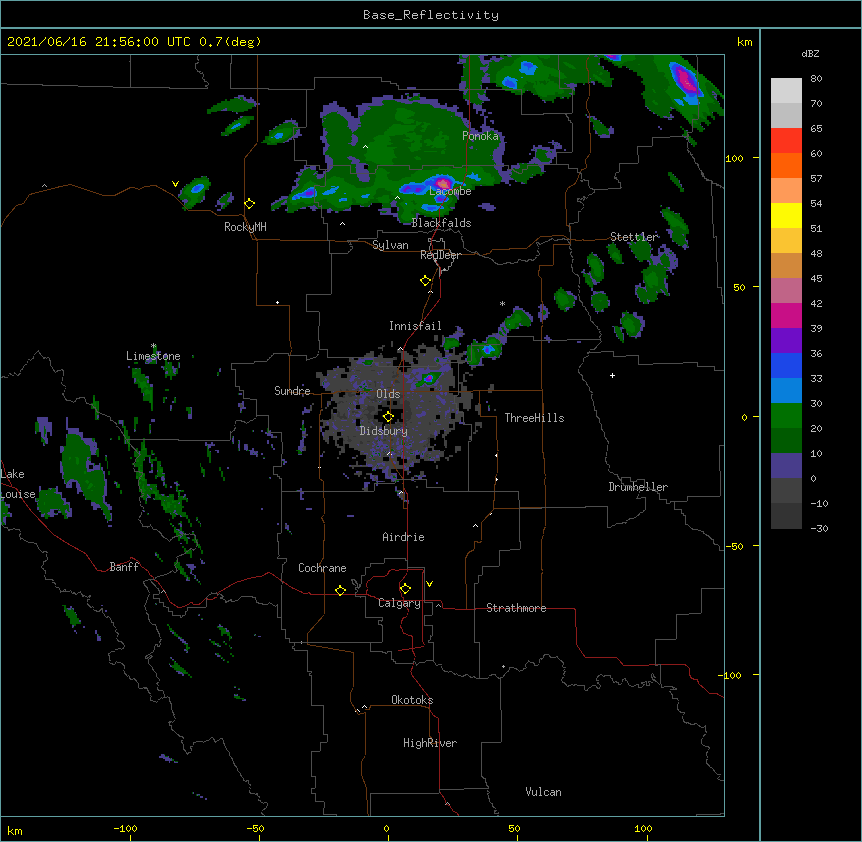Select the Olds label
The width and height of the screenshot is (862, 842).
388,394
